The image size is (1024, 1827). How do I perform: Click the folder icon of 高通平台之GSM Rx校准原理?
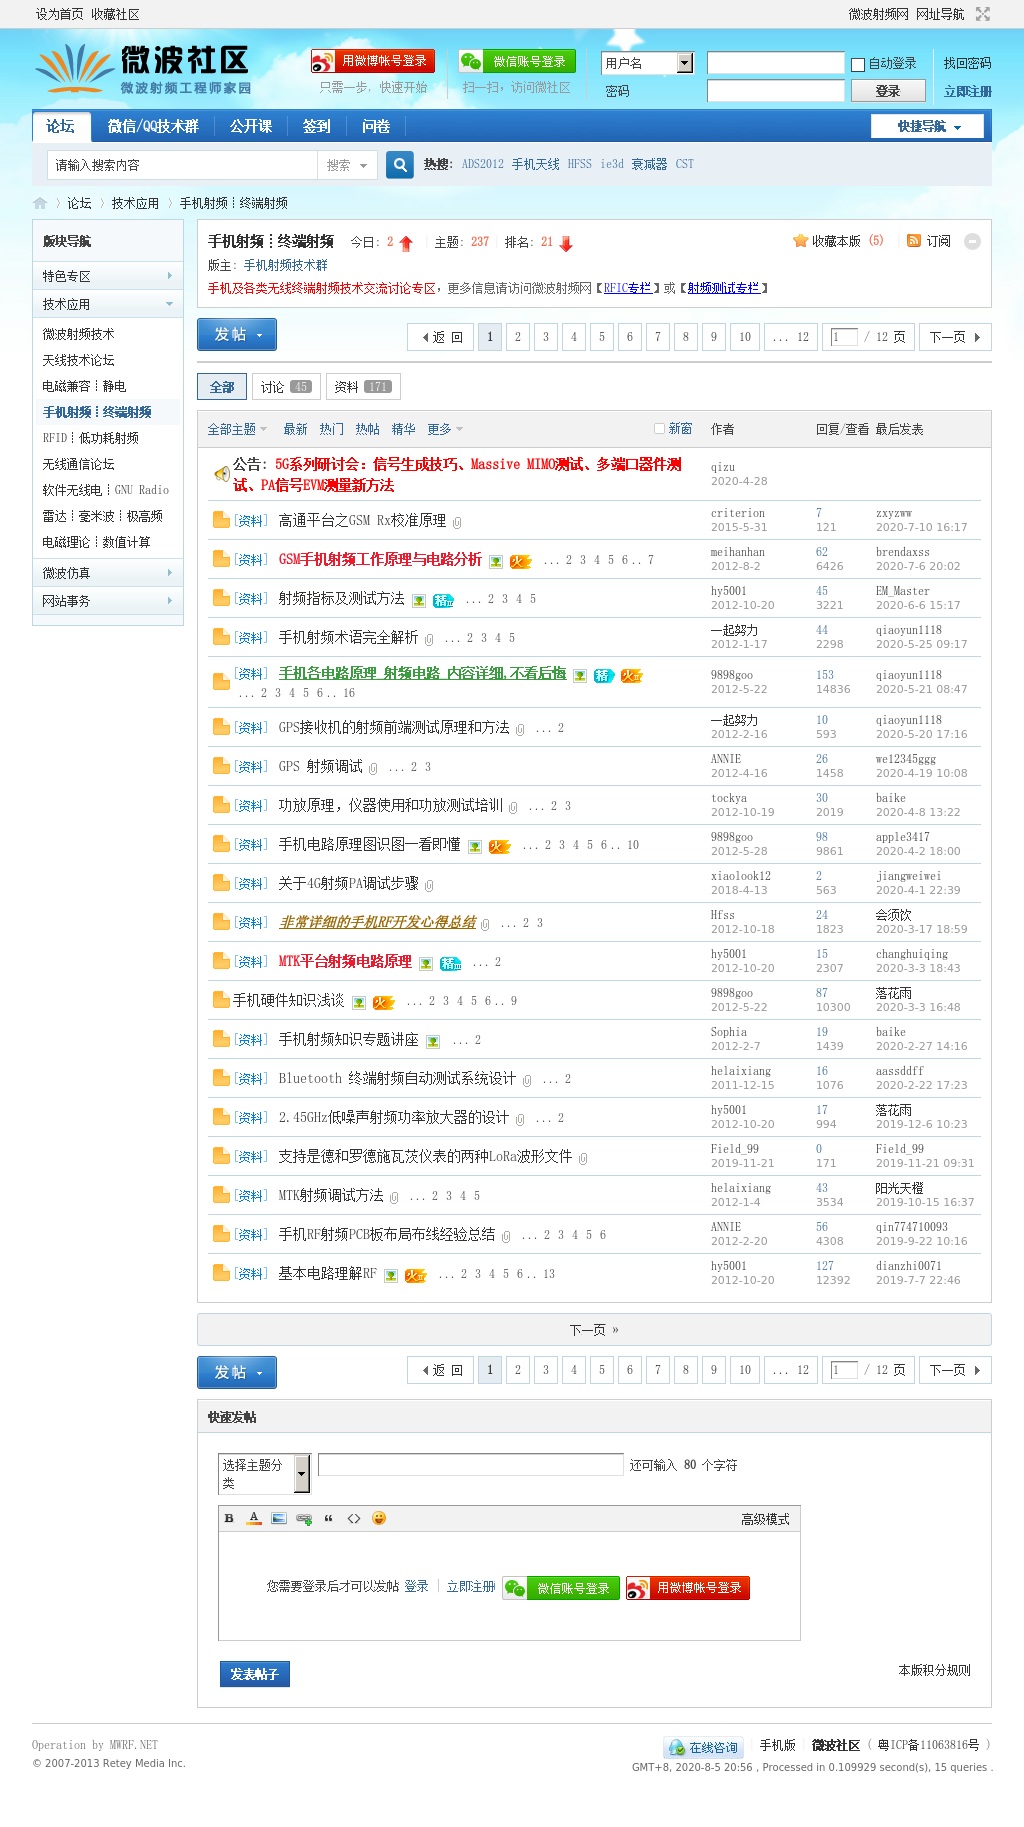tap(221, 520)
